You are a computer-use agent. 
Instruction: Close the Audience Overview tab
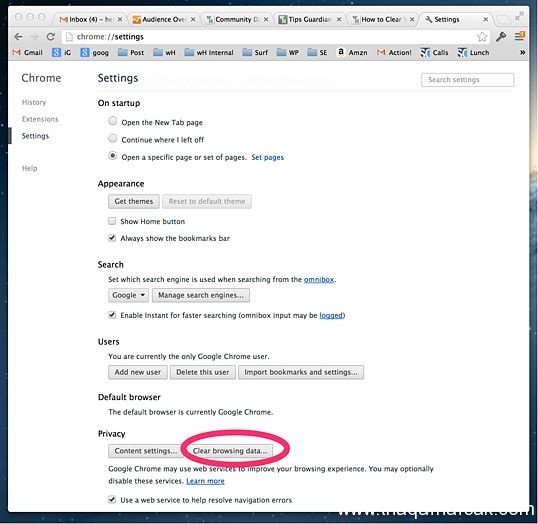pyautogui.click(x=193, y=20)
